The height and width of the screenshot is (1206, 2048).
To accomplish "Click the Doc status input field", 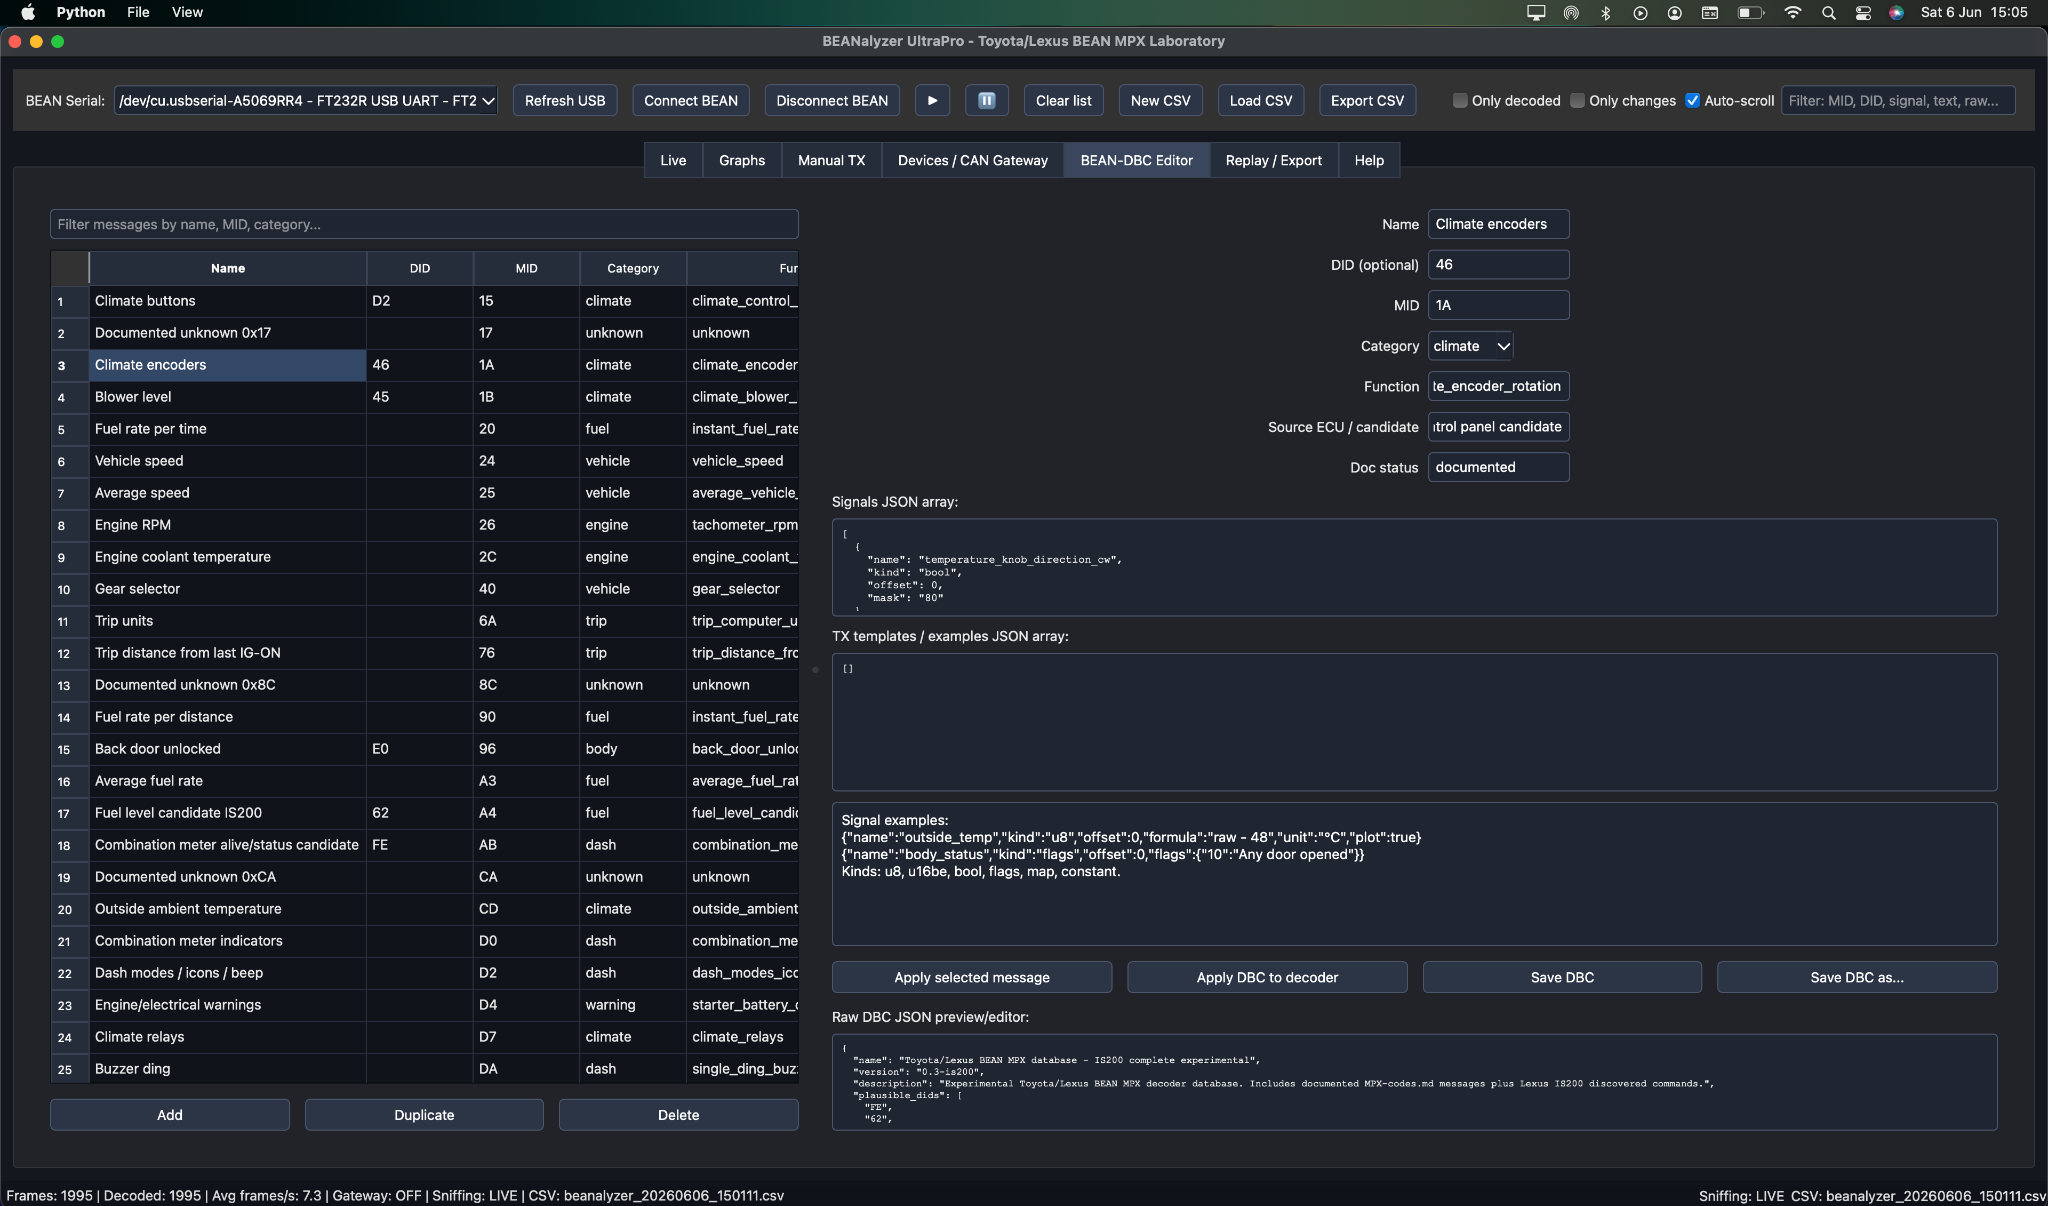I will tap(1498, 467).
